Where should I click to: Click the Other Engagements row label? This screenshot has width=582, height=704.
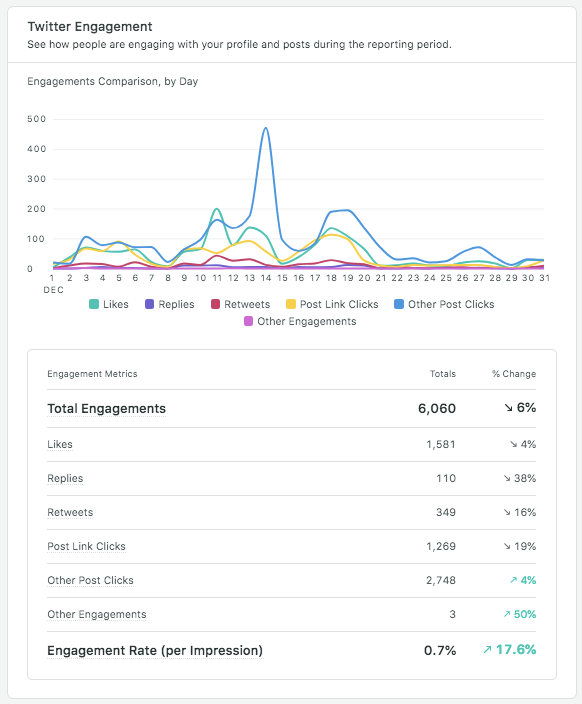[97, 614]
